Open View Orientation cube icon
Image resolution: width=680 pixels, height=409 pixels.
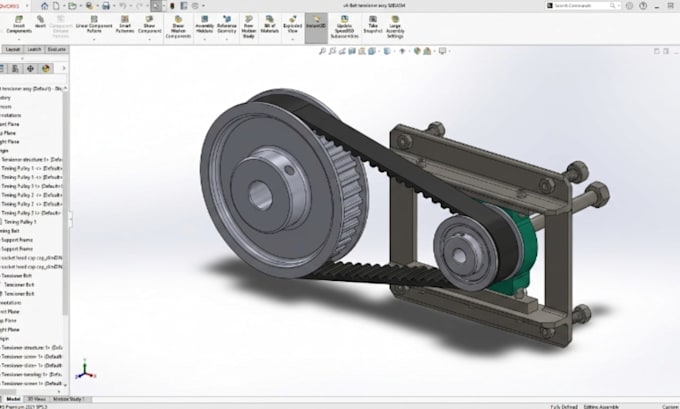(x=372, y=51)
